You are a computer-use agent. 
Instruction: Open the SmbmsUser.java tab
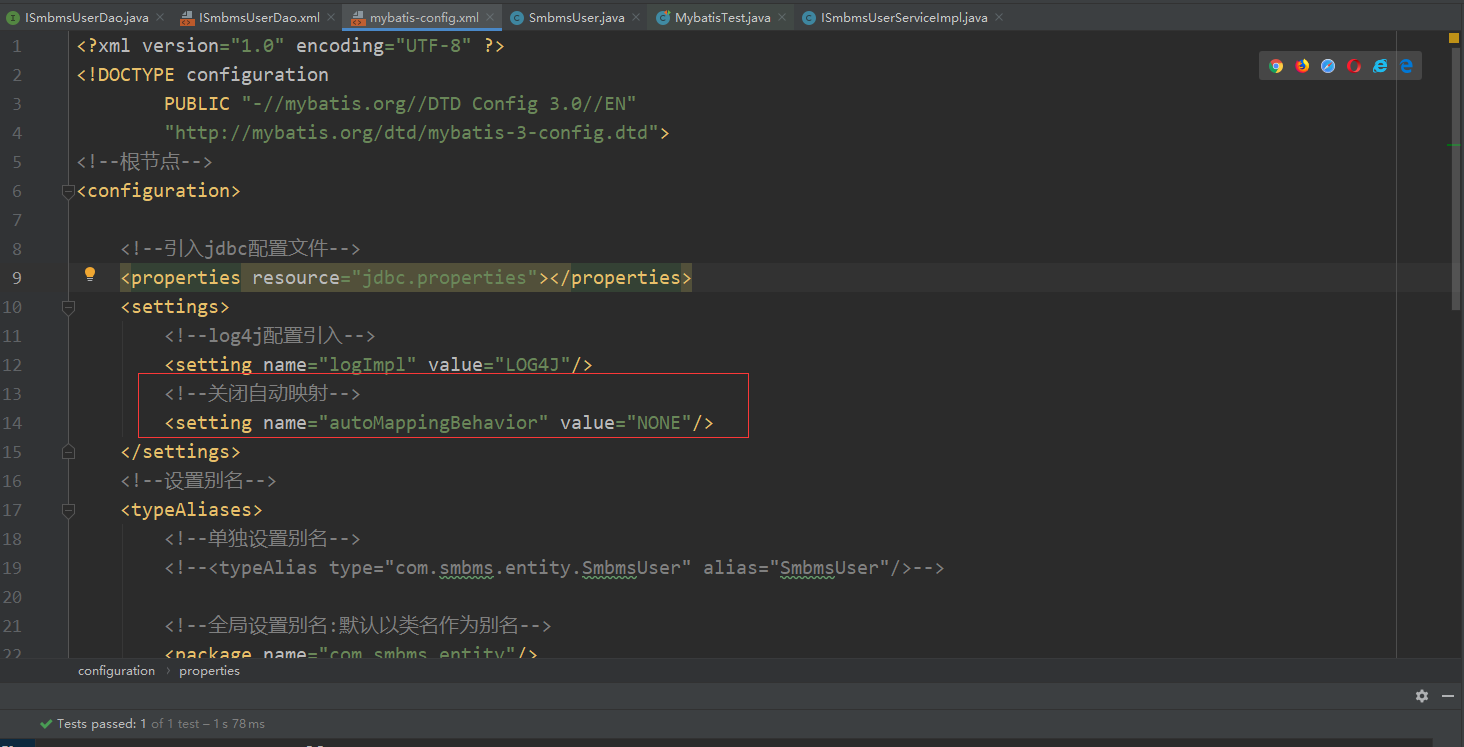pyautogui.click(x=576, y=18)
